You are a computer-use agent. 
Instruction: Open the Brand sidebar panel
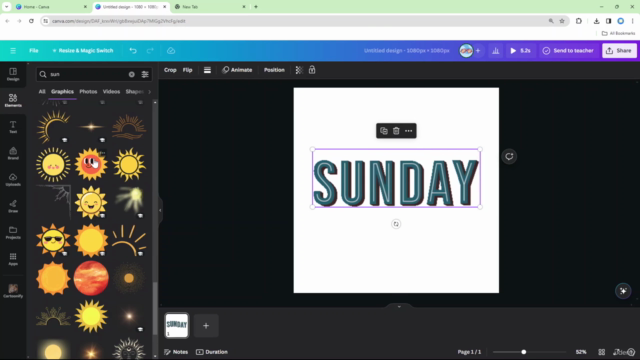click(x=13, y=153)
